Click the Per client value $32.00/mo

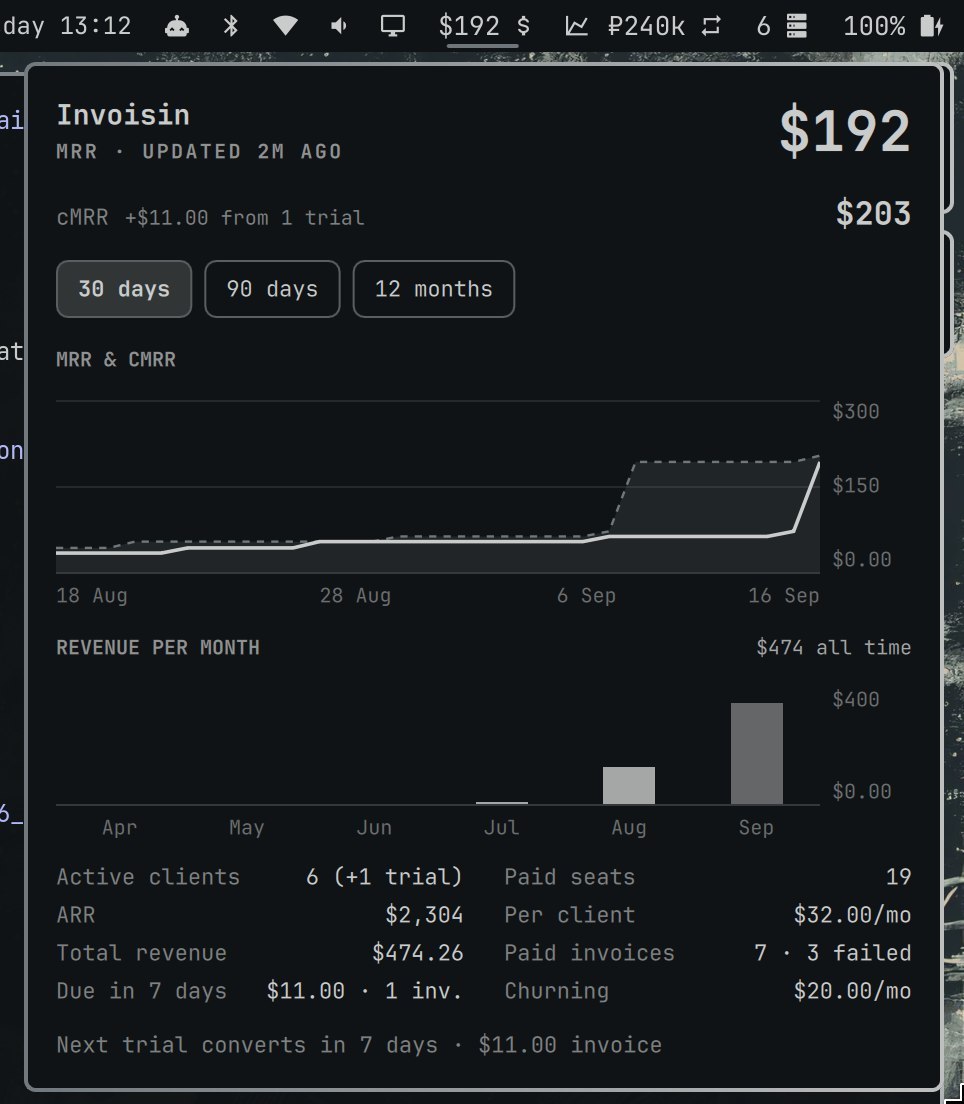pos(852,915)
